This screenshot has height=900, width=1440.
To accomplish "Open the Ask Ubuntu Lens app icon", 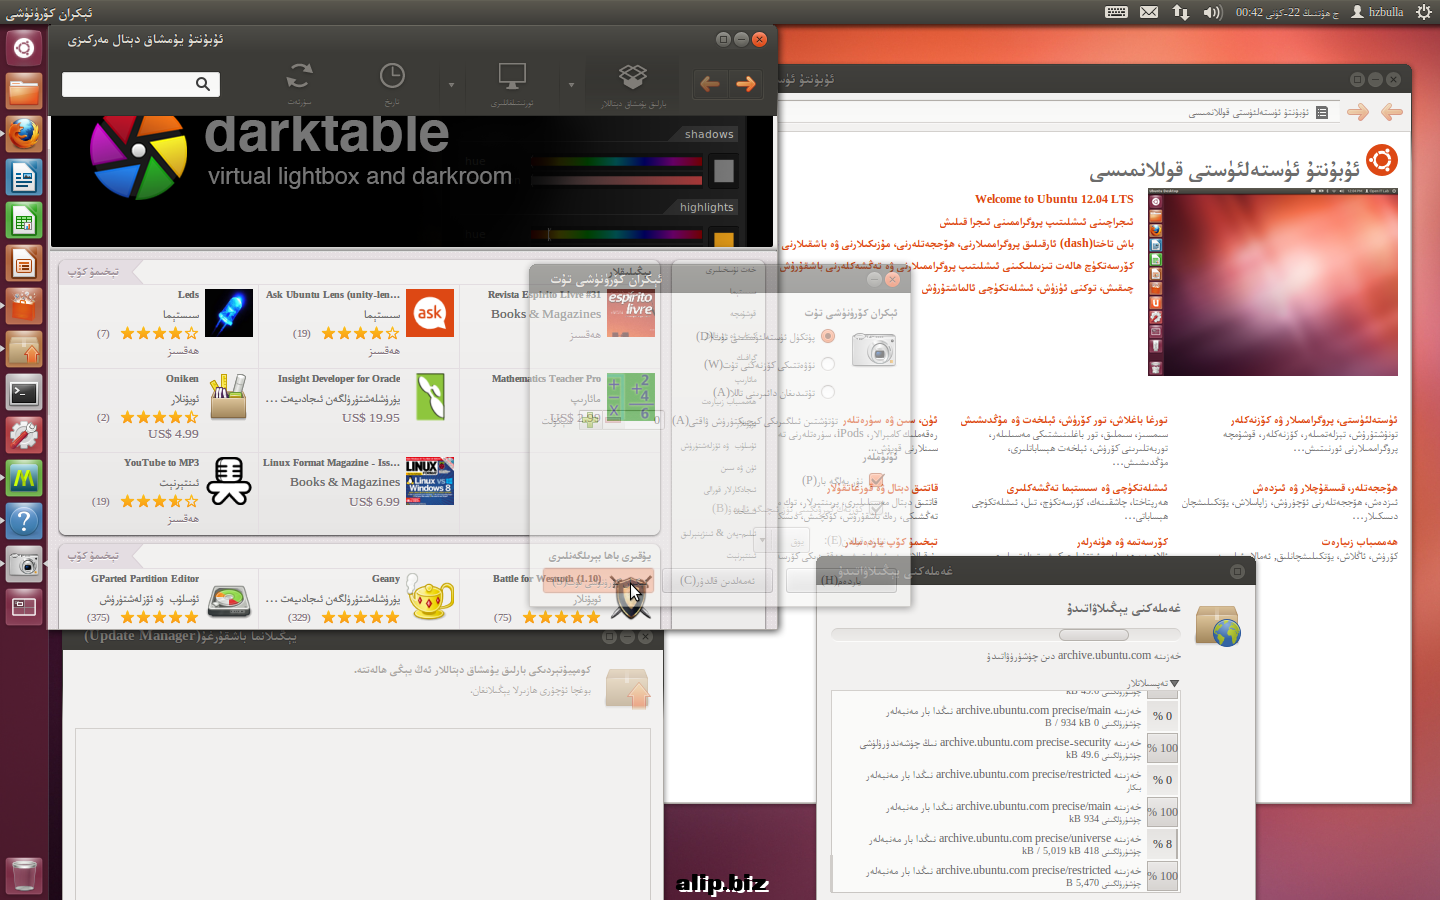I will [430, 313].
